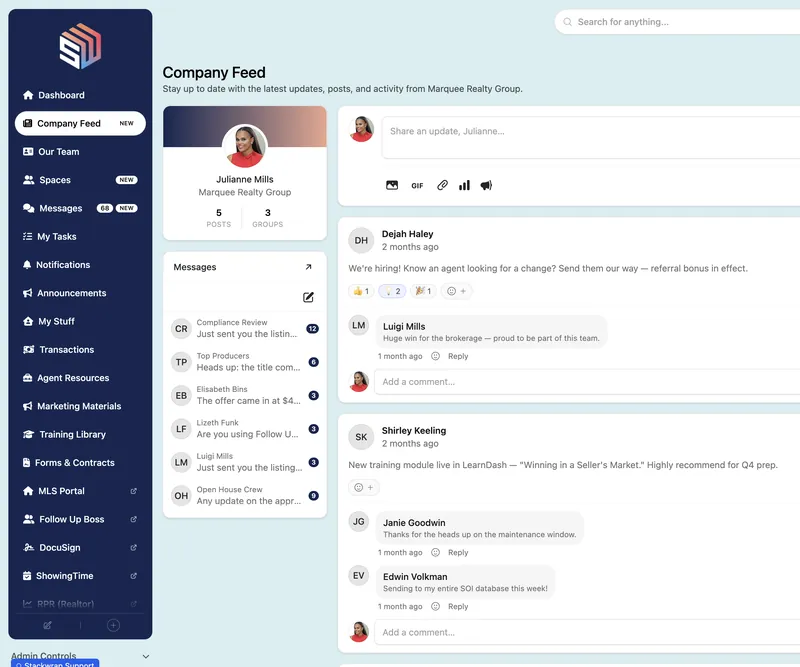The image size is (800, 667).
Task: Create a poll with chart icon
Action: tap(464, 185)
